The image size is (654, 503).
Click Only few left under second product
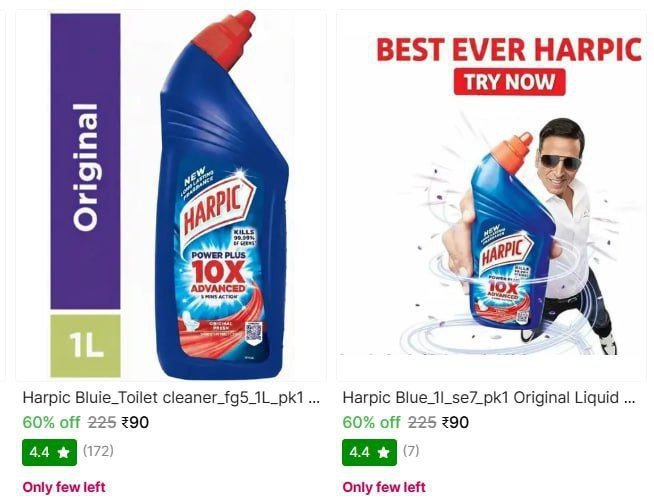coord(384,487)
